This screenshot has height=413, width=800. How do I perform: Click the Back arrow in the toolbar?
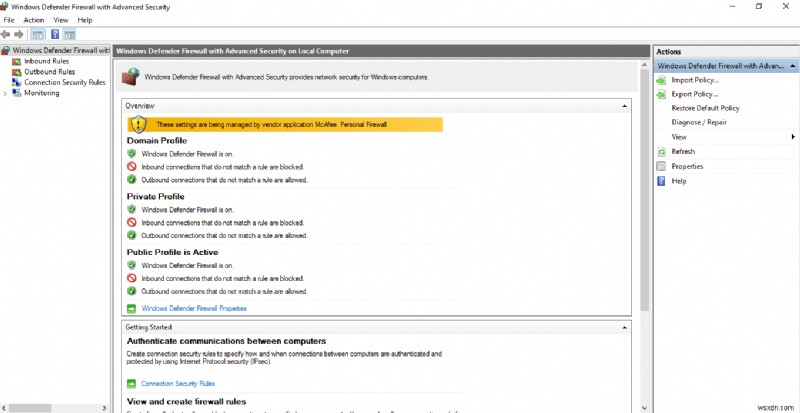click(x=7, y=34)
